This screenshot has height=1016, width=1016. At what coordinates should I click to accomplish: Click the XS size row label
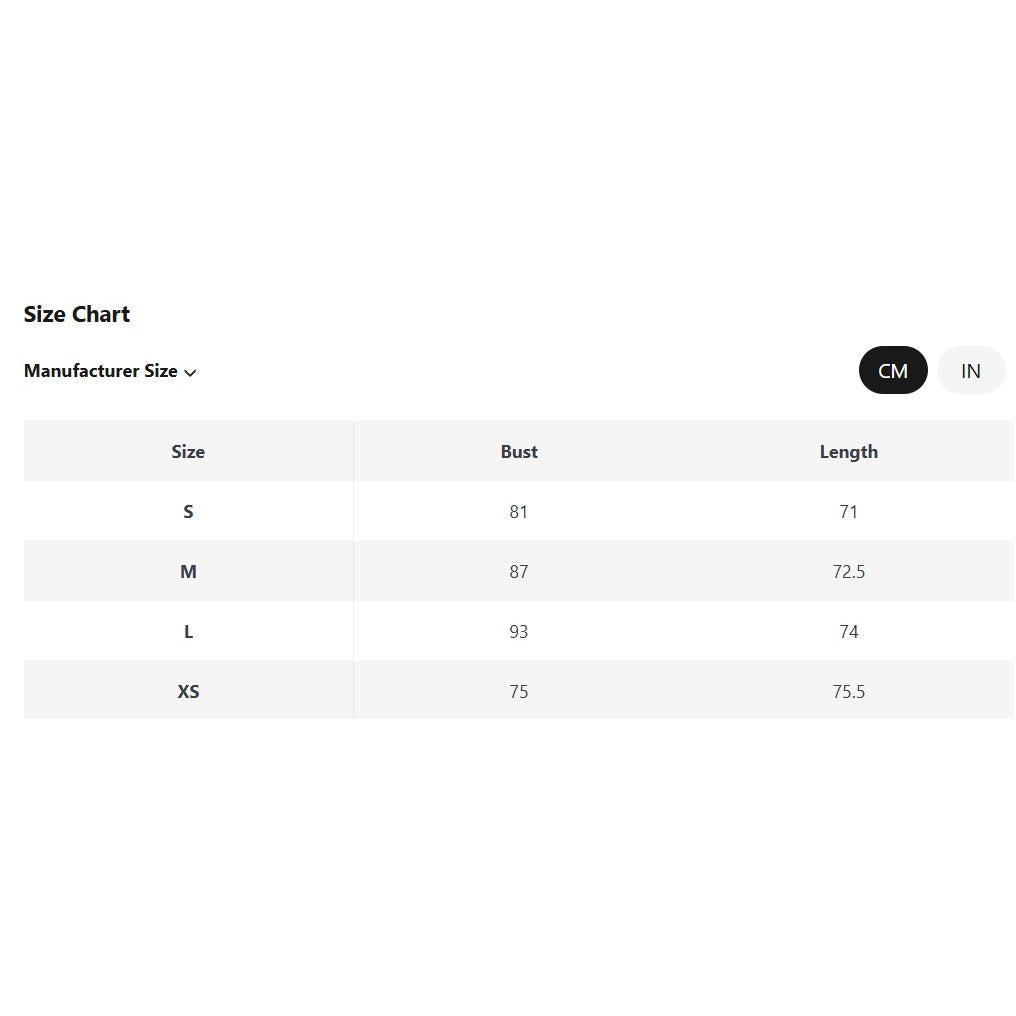click(x=188, y=691)
